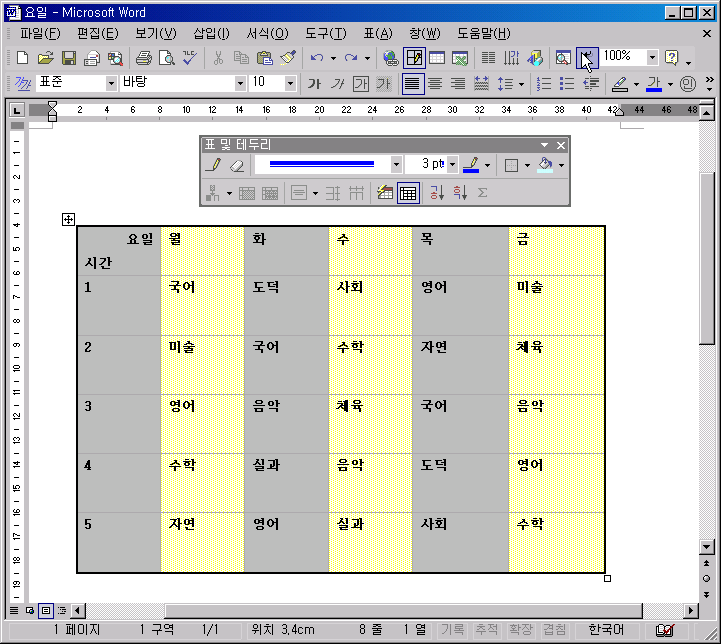Undo the last action

(x=317, y=58)
